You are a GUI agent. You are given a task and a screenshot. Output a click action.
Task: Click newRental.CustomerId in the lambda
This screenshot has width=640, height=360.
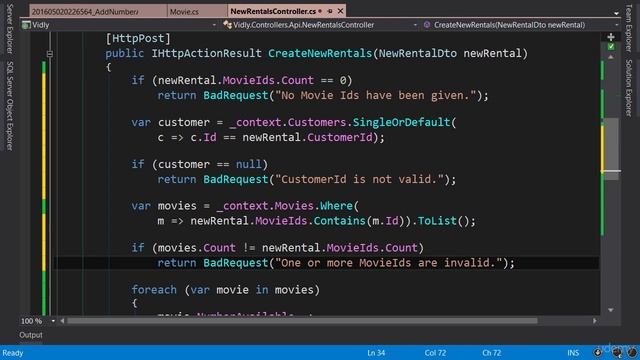[307, 138]
